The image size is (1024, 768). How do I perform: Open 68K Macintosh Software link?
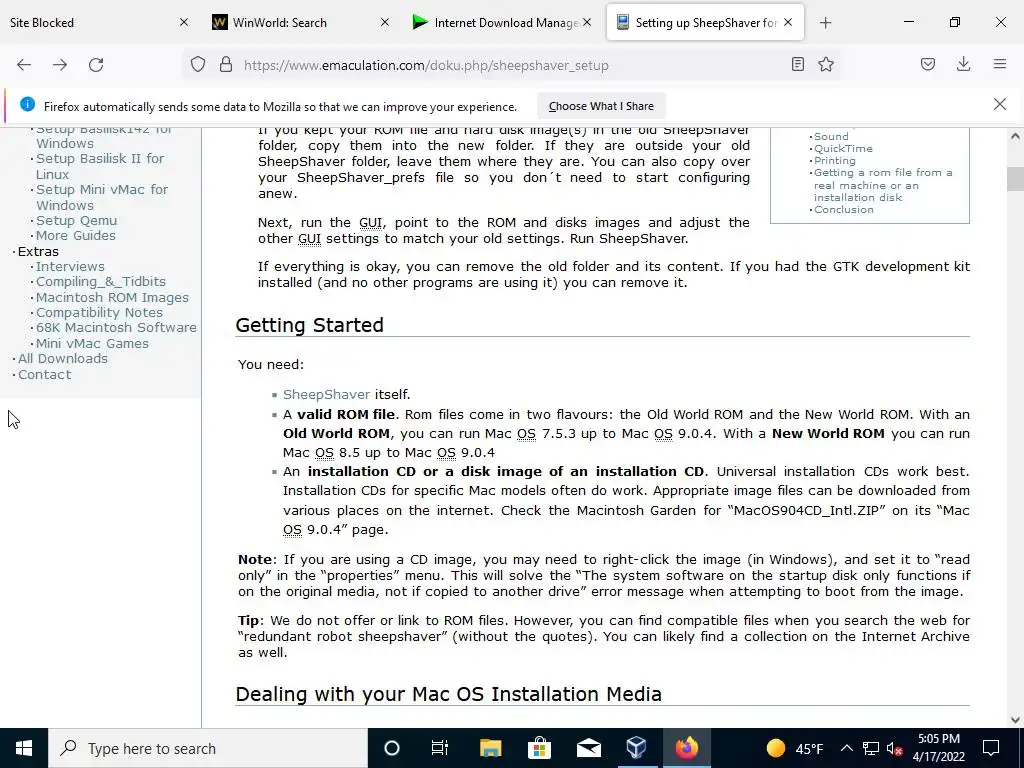[x=116, y=327]
